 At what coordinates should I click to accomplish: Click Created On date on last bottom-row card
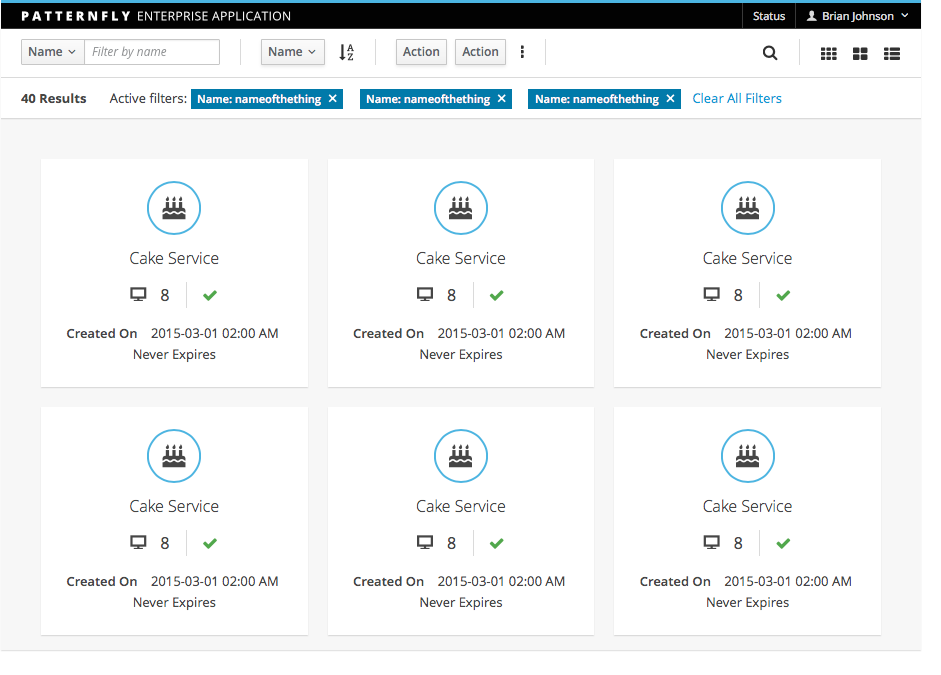pyautogui.click(x=788, y=581)
